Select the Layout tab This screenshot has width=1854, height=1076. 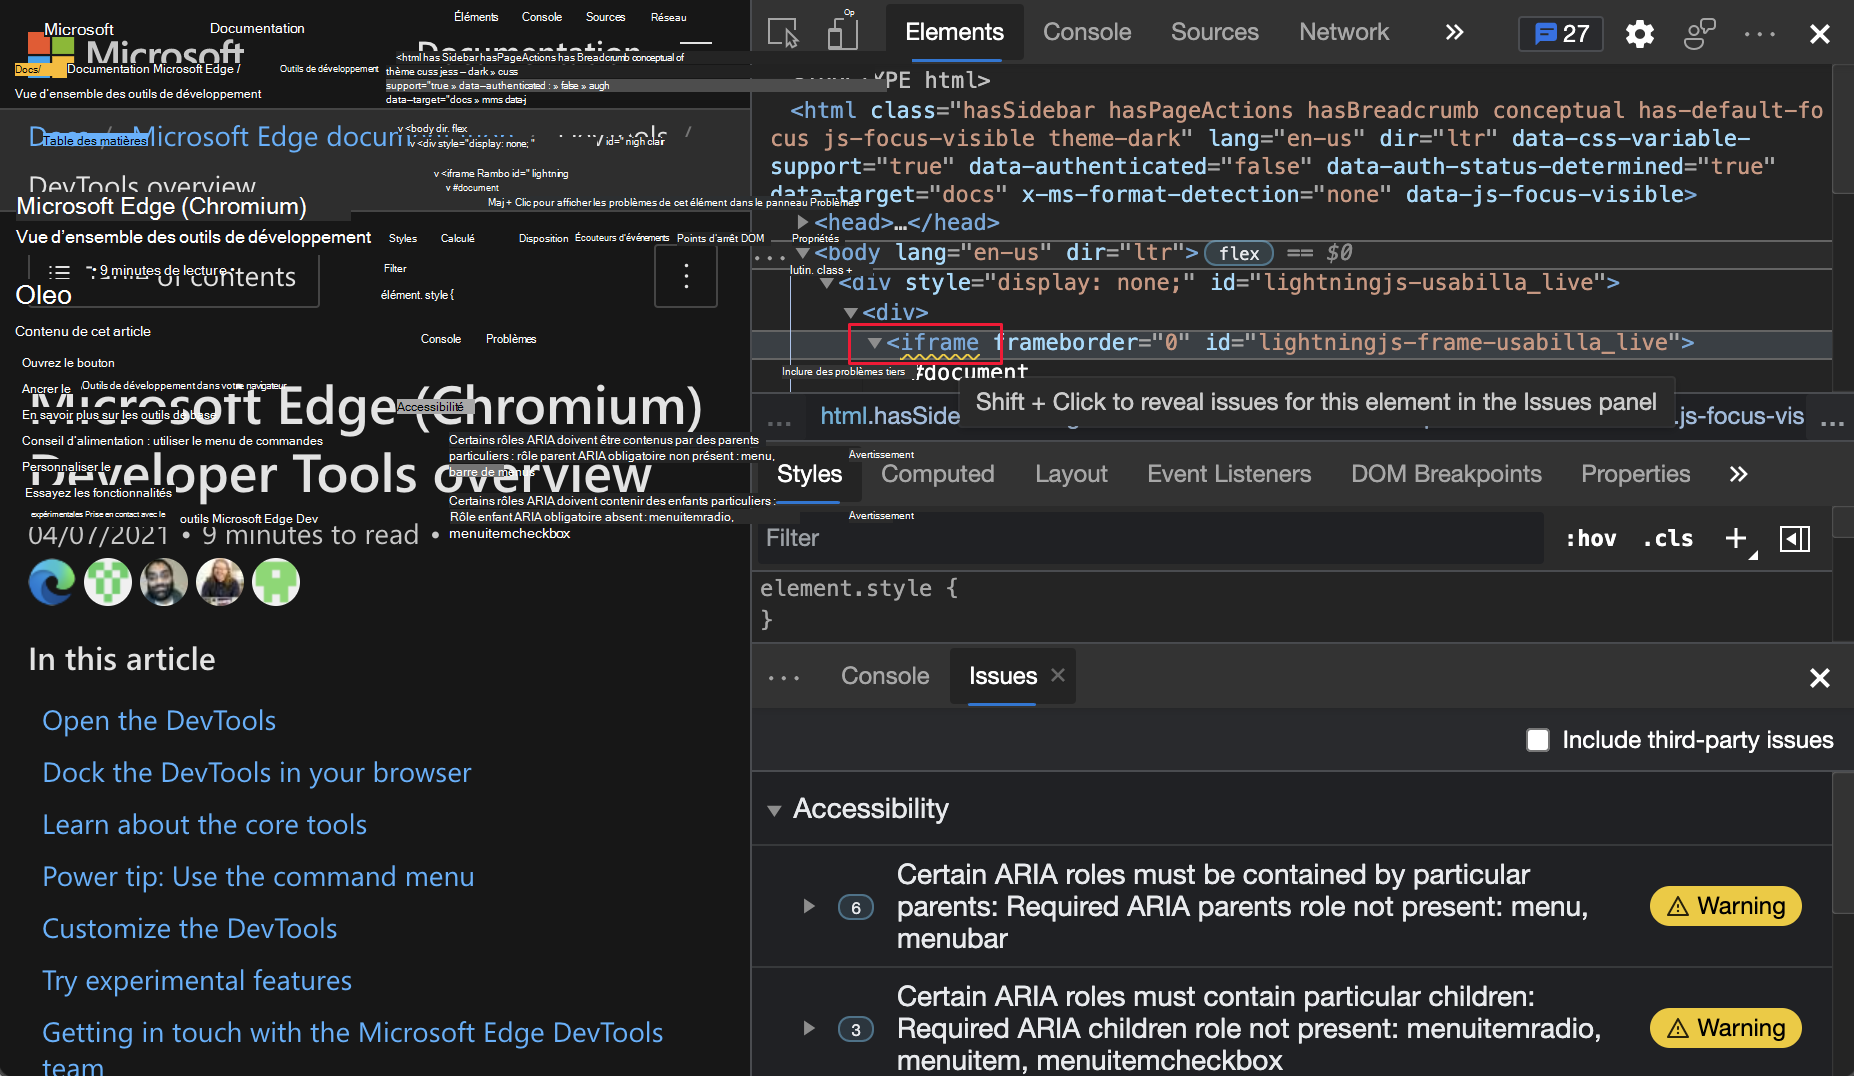click(x=1071, y=474)
